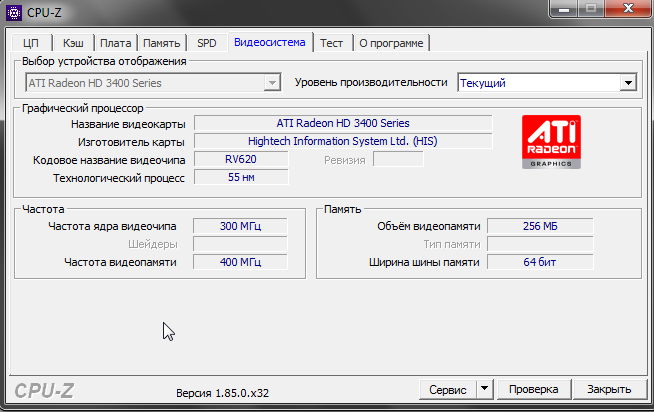Click the Ширина шины памяти label
654x412 pixels.
[x=424, y=262]
